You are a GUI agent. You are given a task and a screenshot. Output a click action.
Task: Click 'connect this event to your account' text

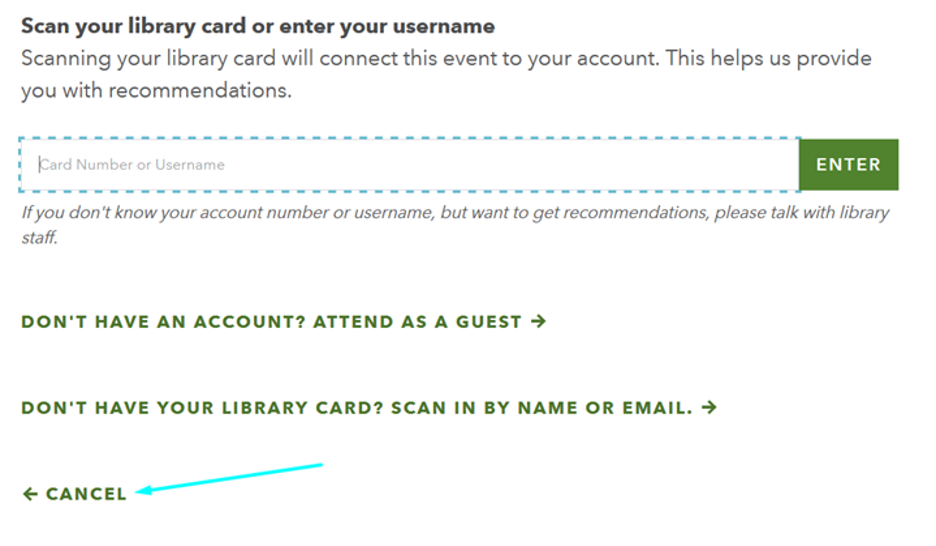(x=488, y=58)
